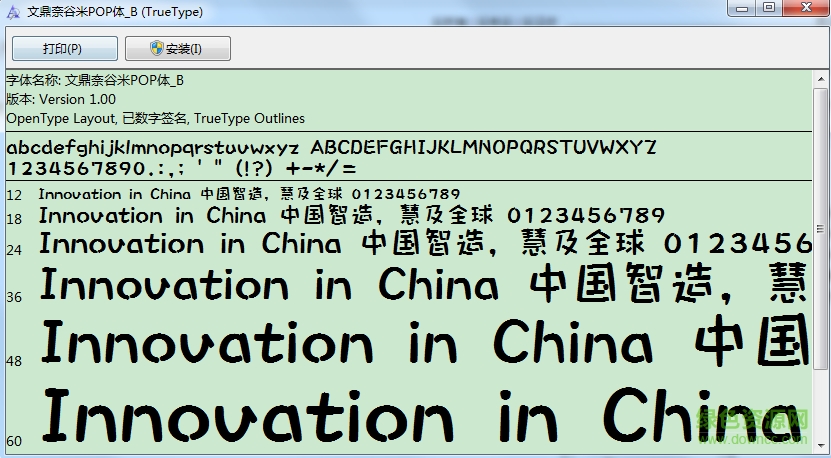This screenshot has height=458, width=831.
Task: Click the 24-point Innovation in China sample
Action: (426, 243)
